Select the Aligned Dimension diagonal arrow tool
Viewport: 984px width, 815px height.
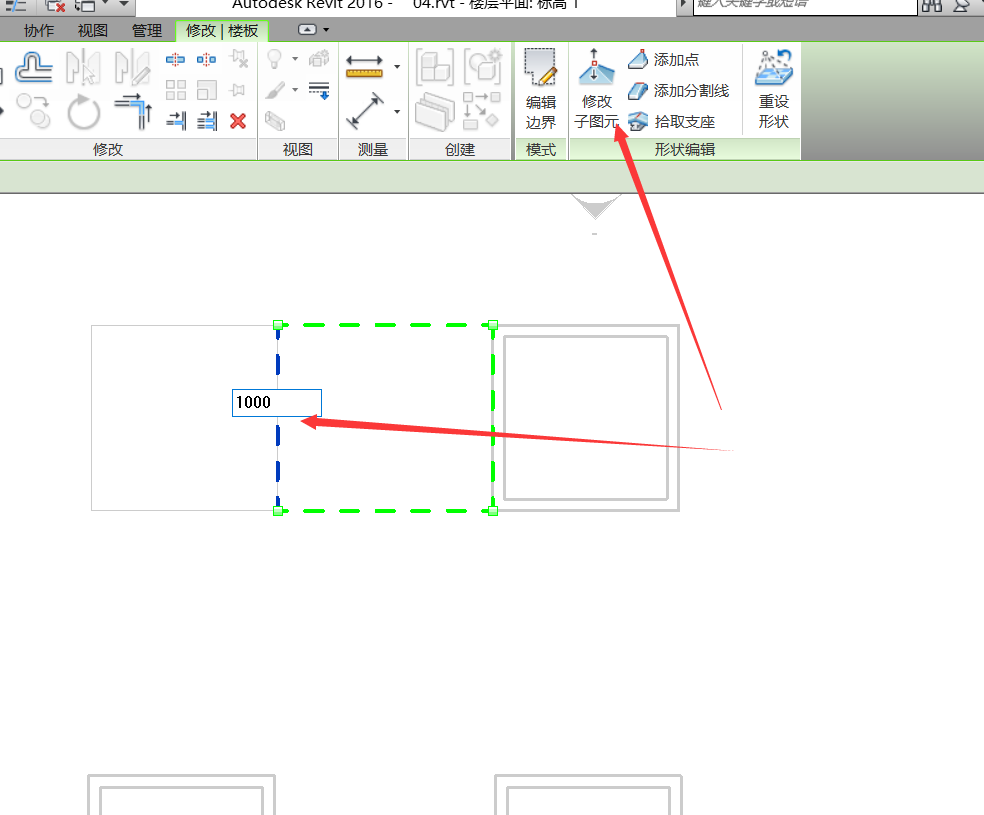click(x=366, y=111)
